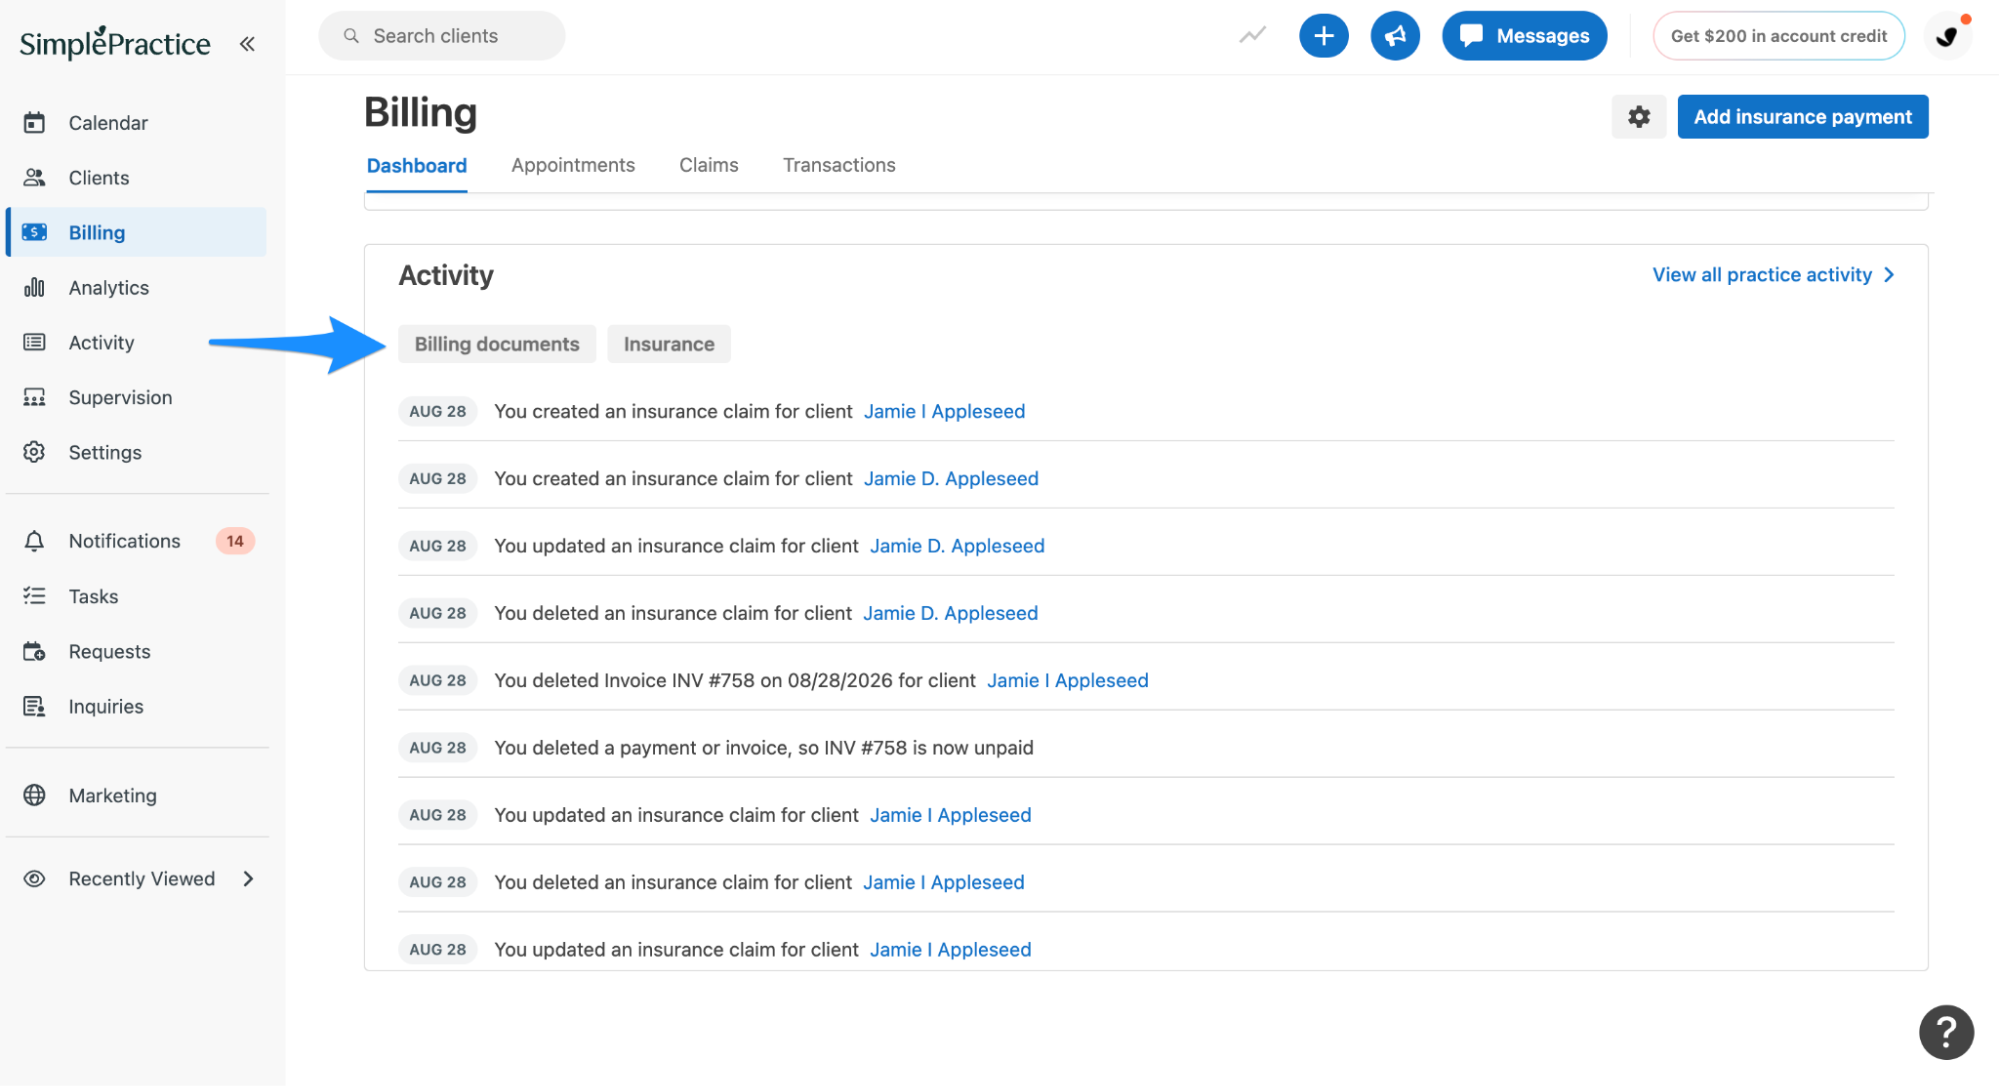Screen dimensions: 1999x1087
Task: Open Notifications with bell icon
Action: (124, 541)
